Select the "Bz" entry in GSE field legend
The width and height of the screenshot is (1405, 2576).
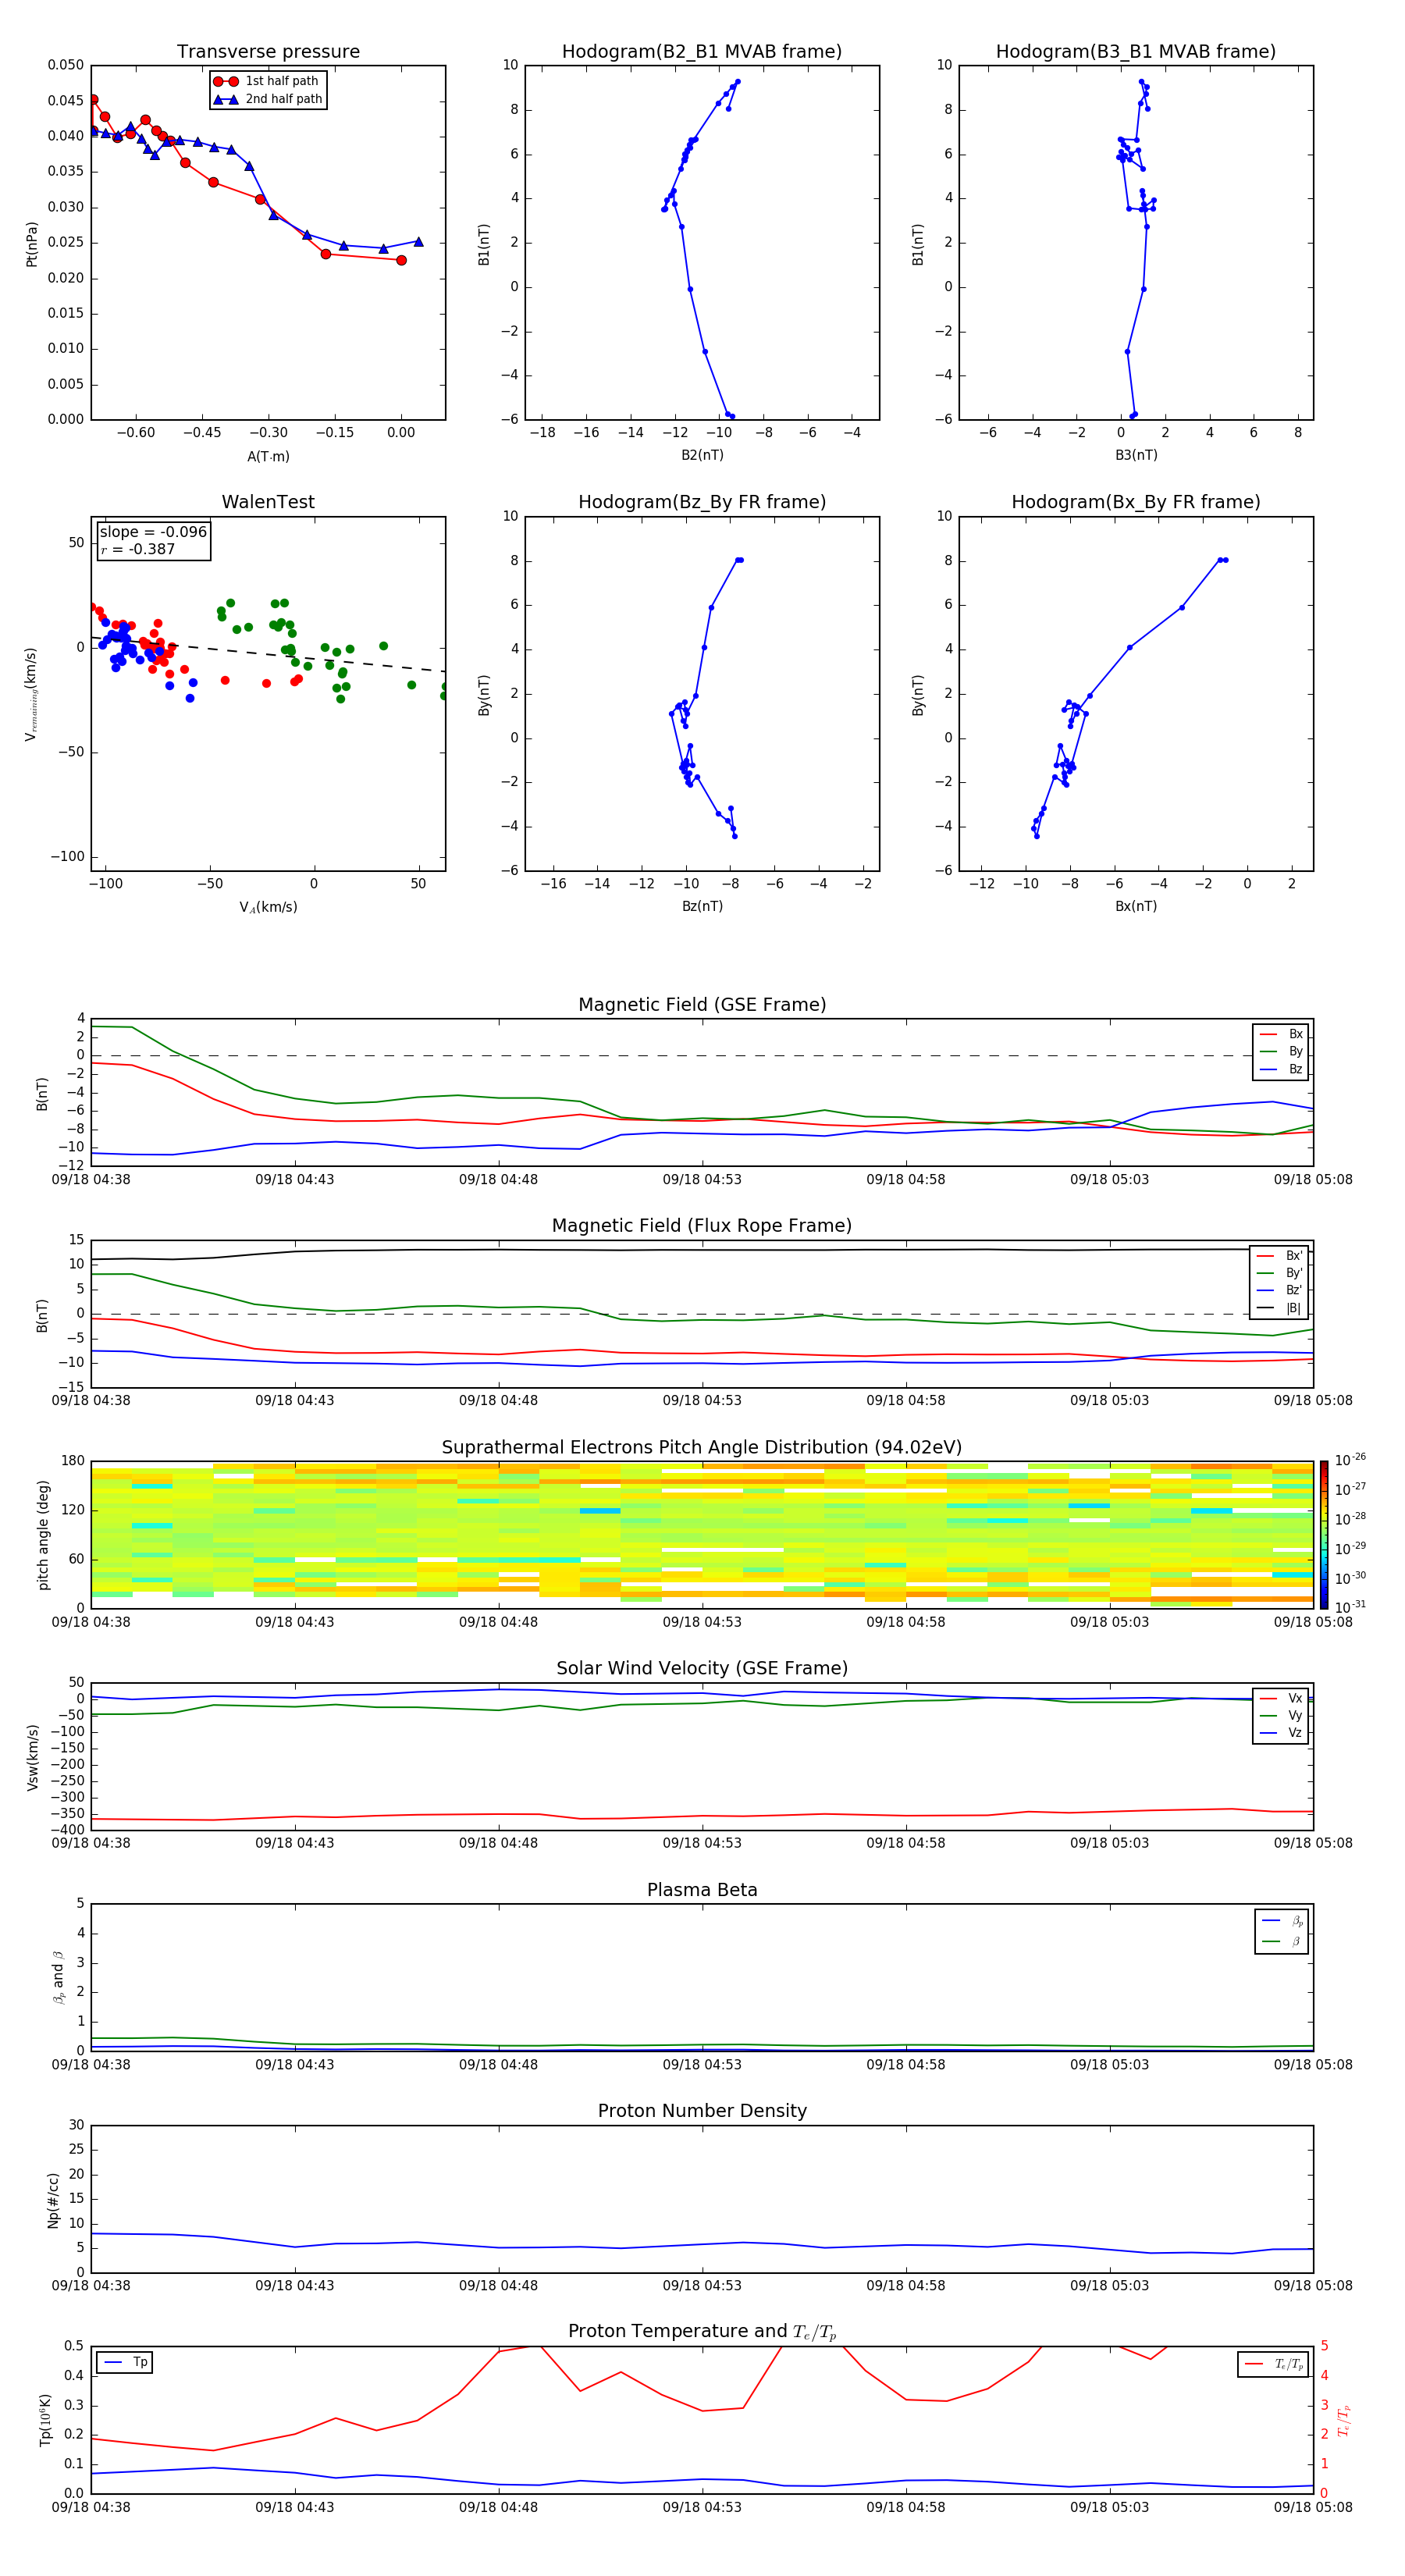pyautogui.click(x=1281, y=1070)
